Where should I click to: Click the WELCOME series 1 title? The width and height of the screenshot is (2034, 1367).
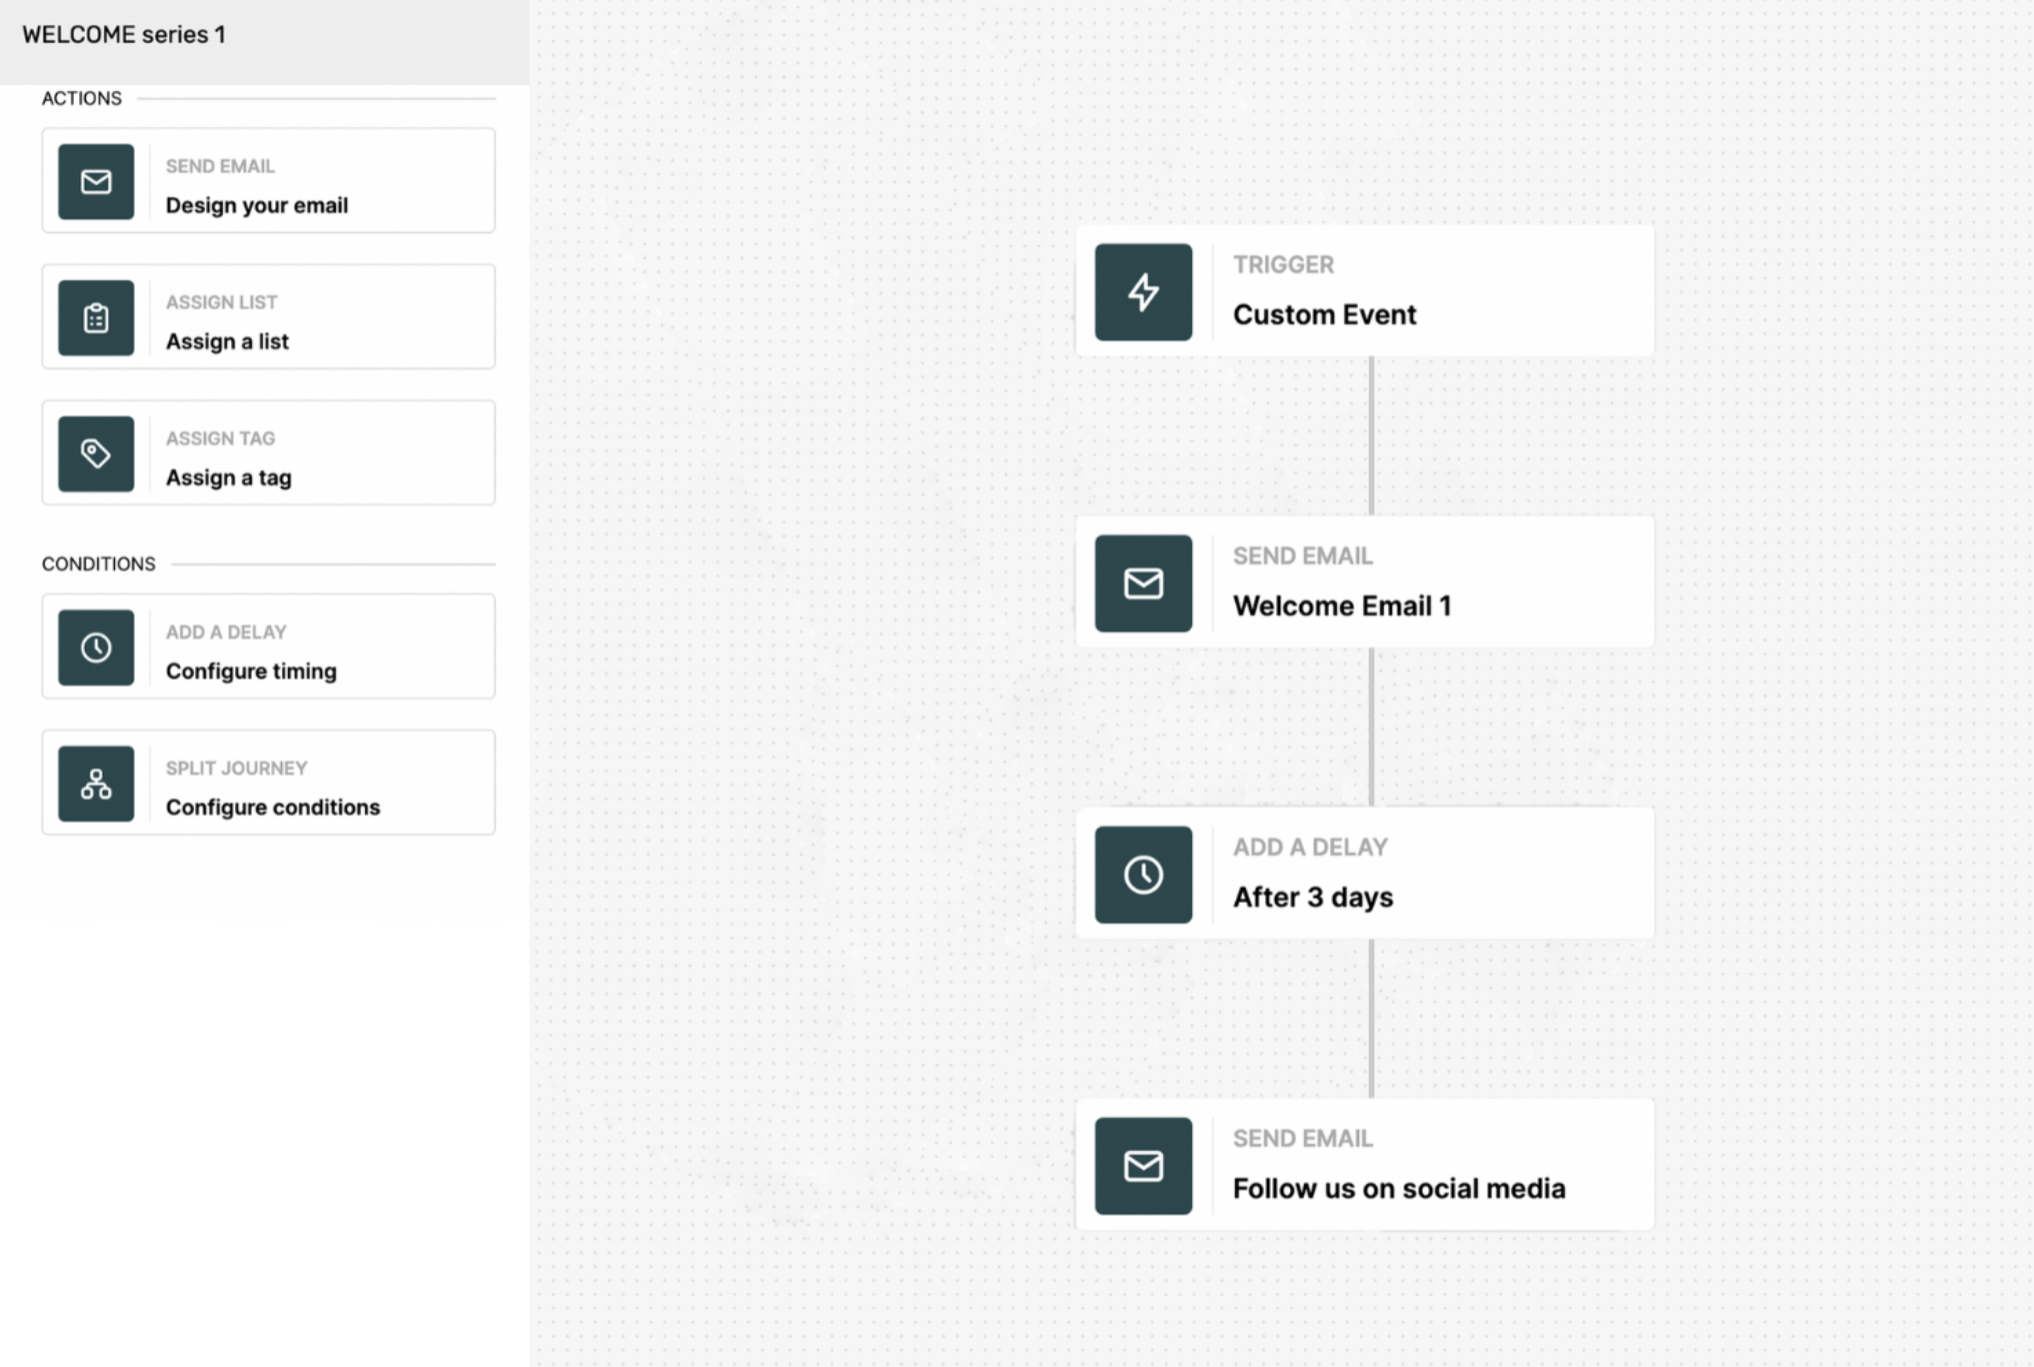point(125,33)
